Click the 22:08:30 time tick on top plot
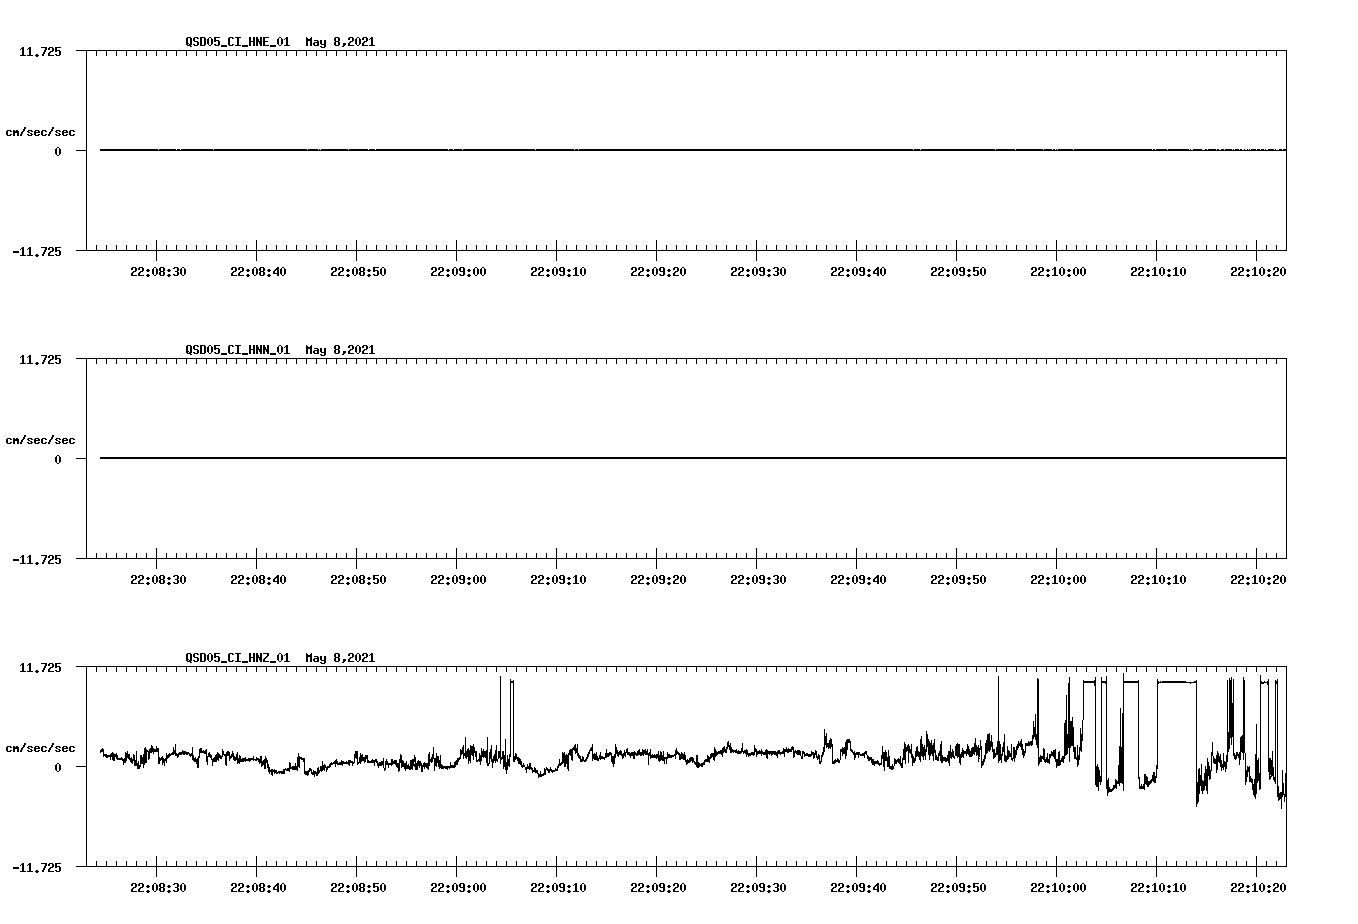The width and height of the screenshot is (1358, 924). tap(158, 268)
